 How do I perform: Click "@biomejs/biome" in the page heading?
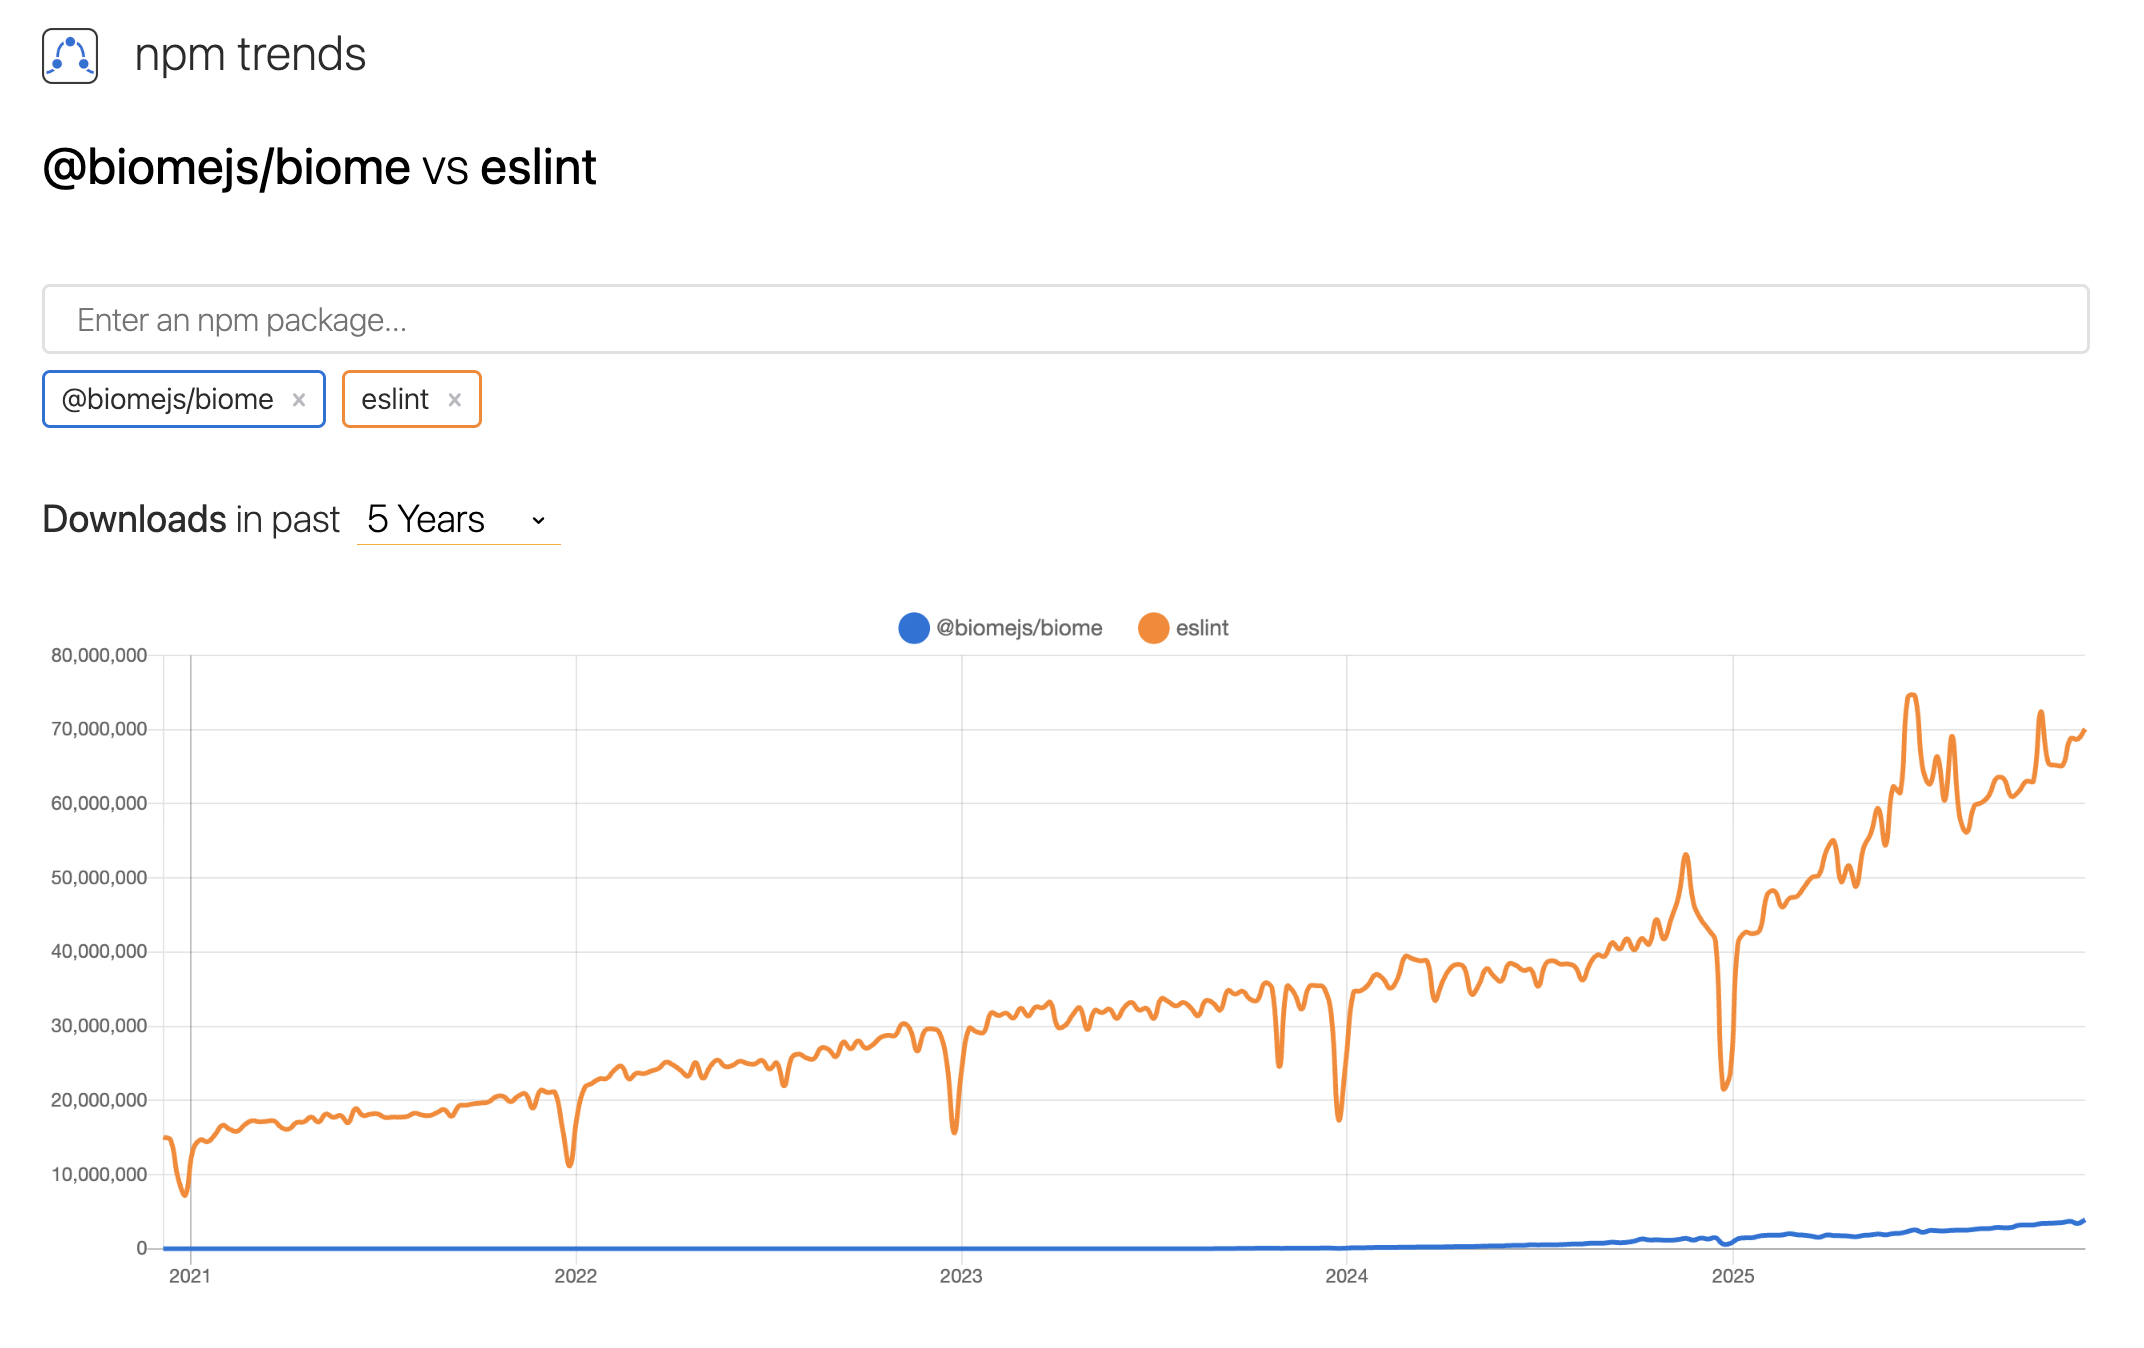[x=226, y=167]
